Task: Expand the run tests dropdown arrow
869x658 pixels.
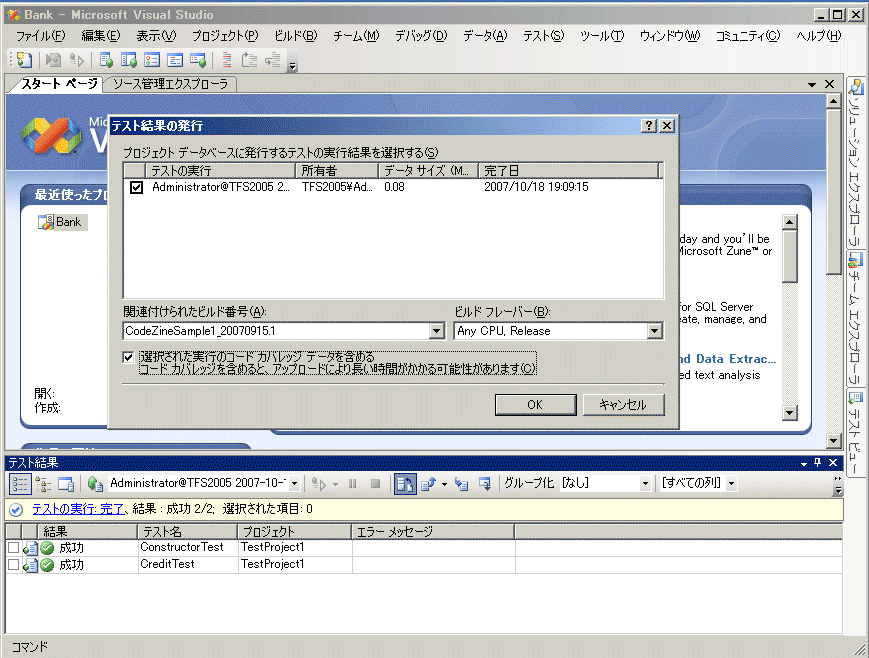Action: (x=335, y=484)
